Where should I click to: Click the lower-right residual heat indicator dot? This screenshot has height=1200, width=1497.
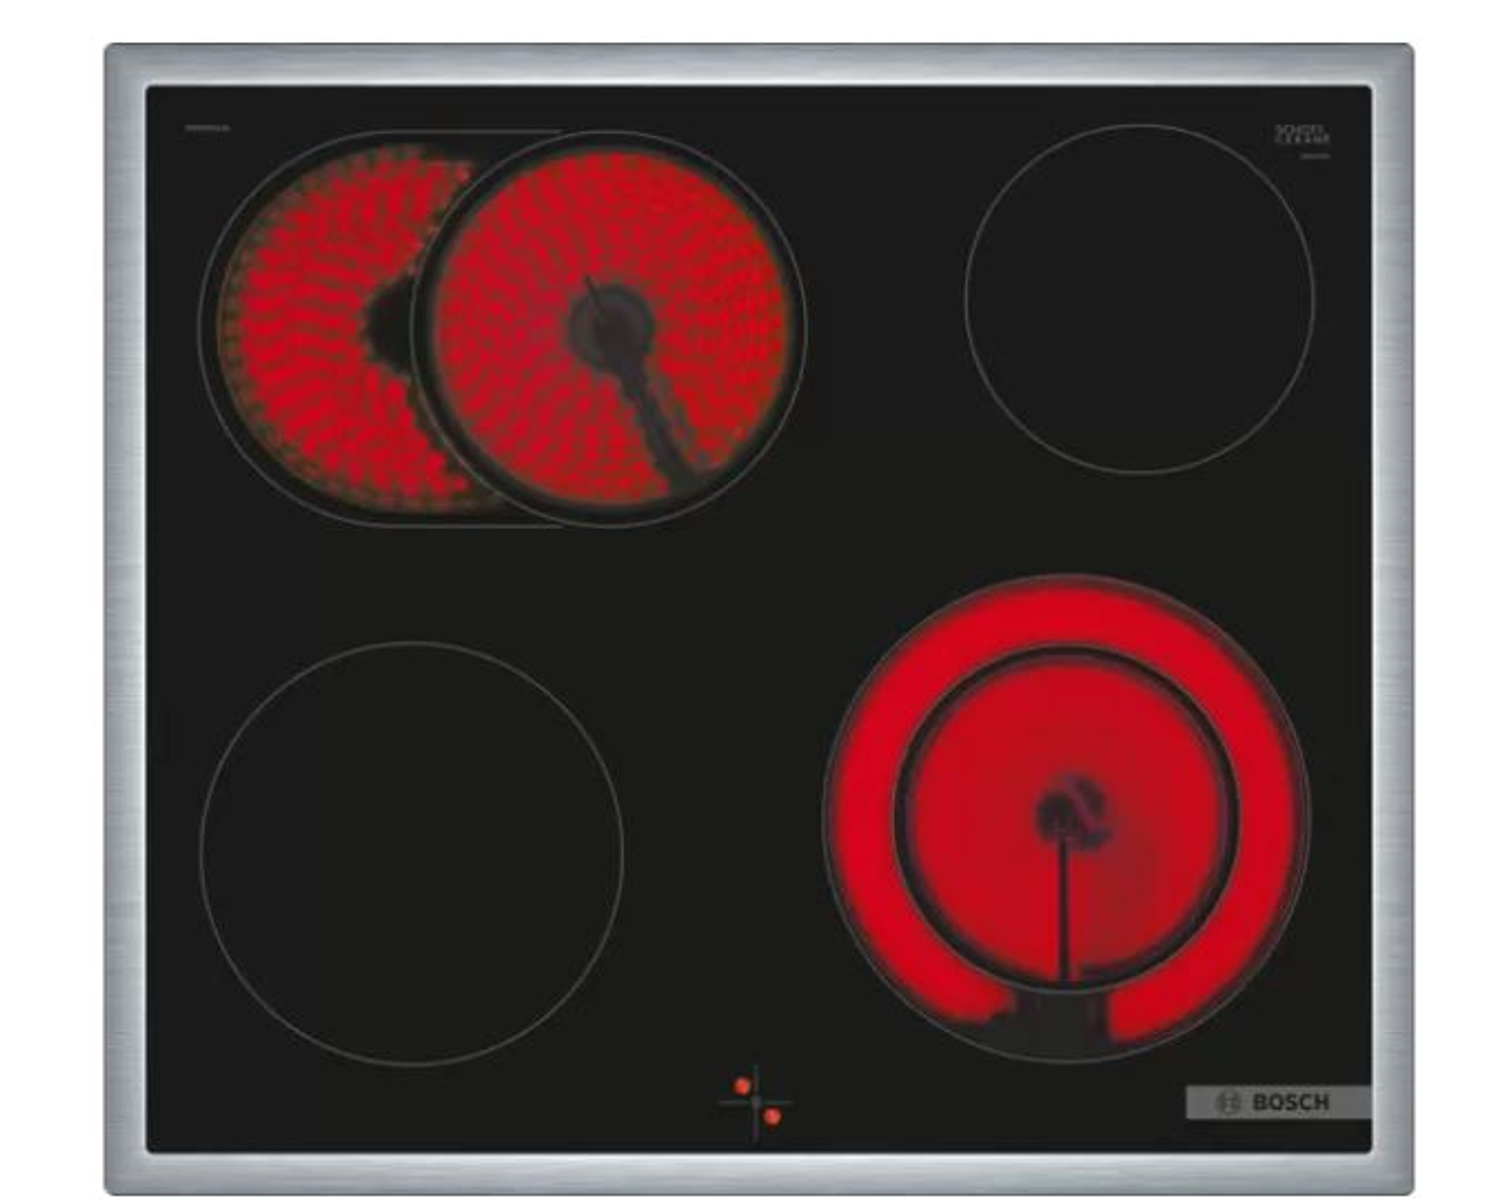click(772, 1117)
